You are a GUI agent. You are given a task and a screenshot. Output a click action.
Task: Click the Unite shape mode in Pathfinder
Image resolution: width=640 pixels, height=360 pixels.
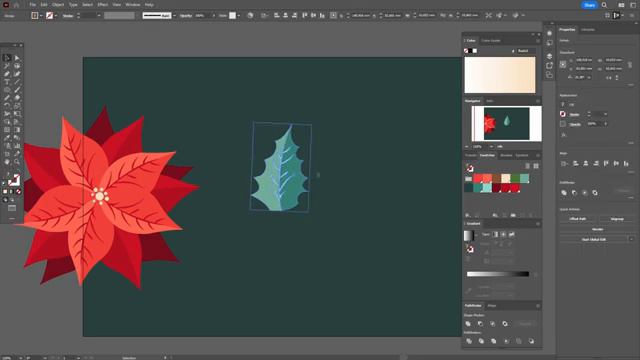(468, 324)
